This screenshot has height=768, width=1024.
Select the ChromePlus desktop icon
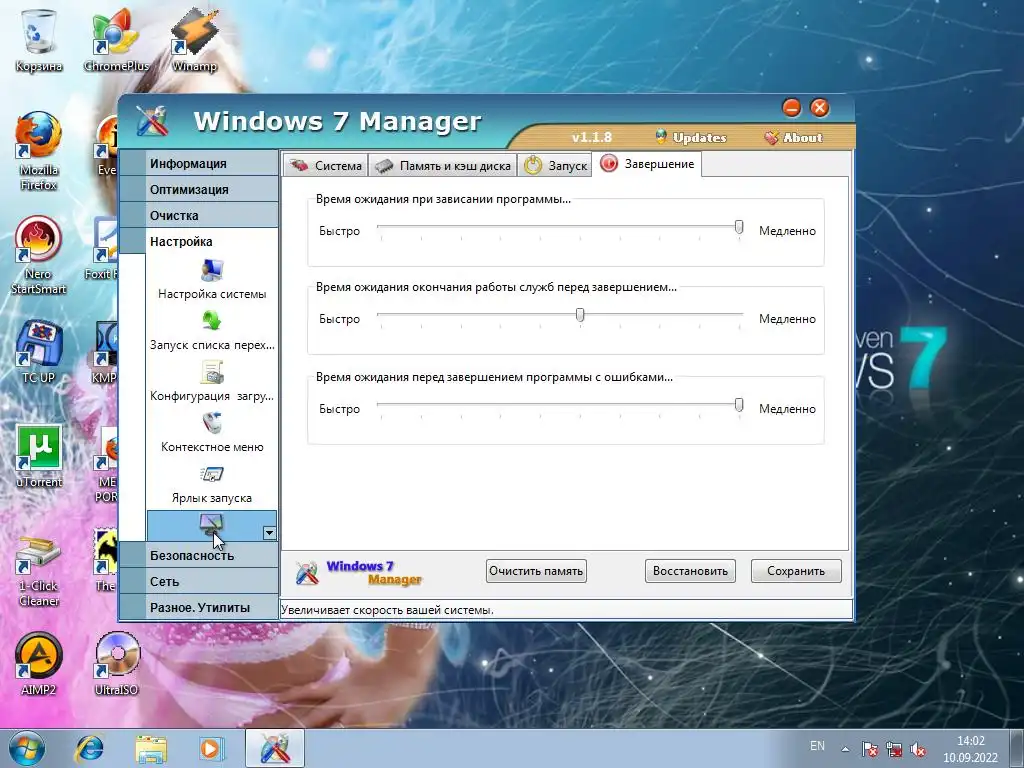(116, 40)
